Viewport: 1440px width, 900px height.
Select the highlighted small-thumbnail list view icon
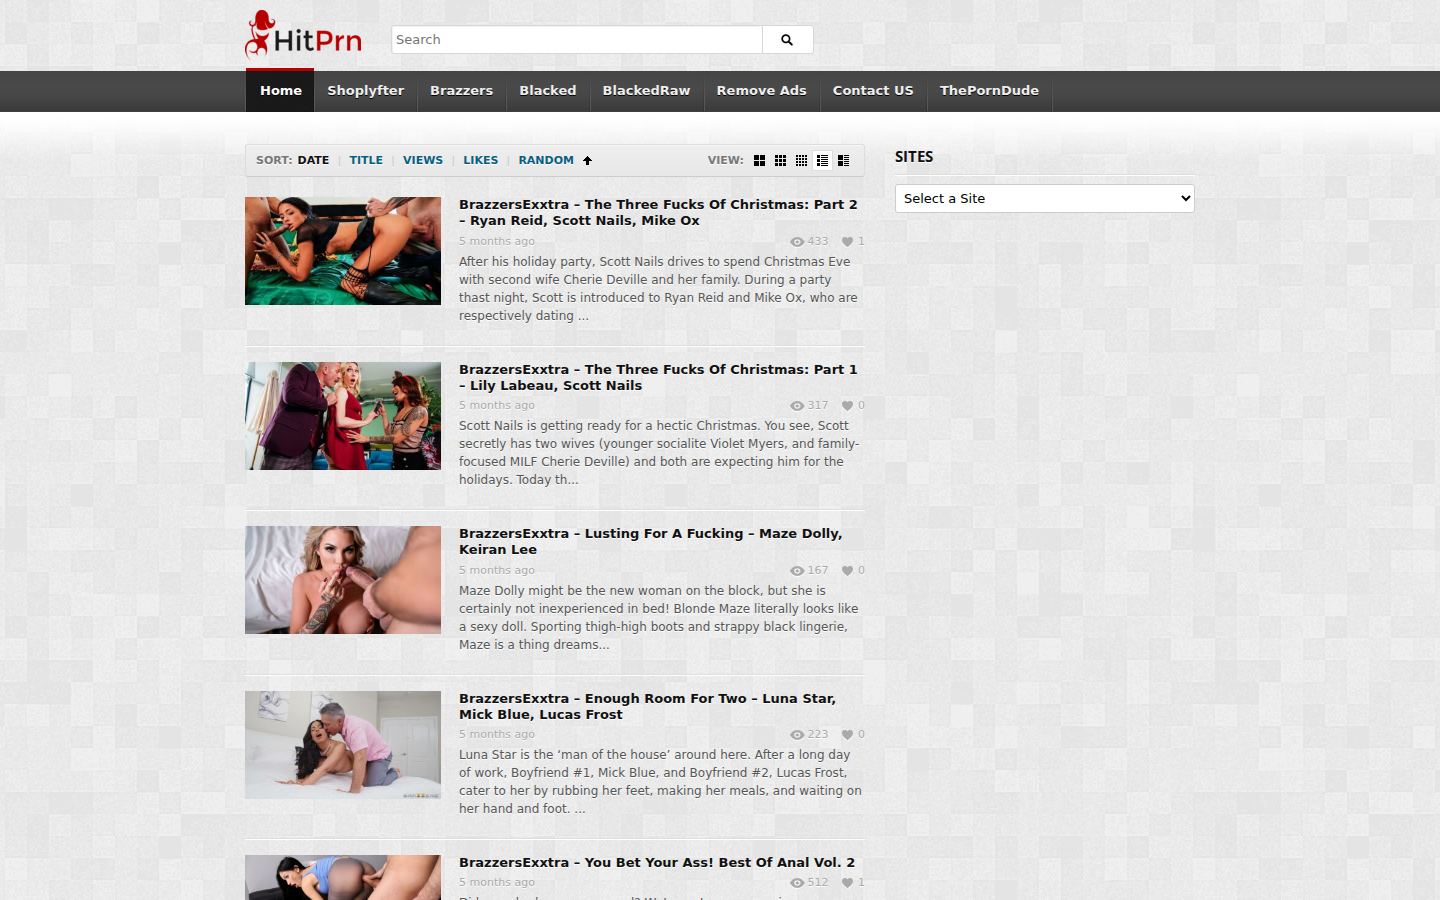click(822, 160)
